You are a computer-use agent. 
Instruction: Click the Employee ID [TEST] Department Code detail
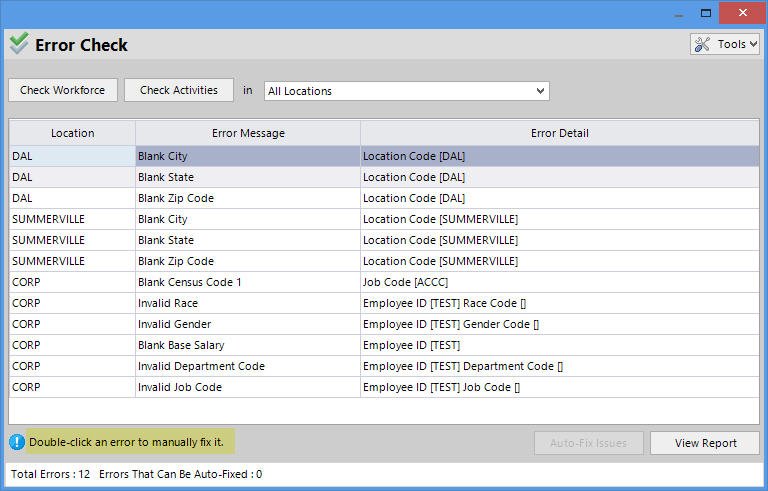pyautogui.click(x=560, y=367)
